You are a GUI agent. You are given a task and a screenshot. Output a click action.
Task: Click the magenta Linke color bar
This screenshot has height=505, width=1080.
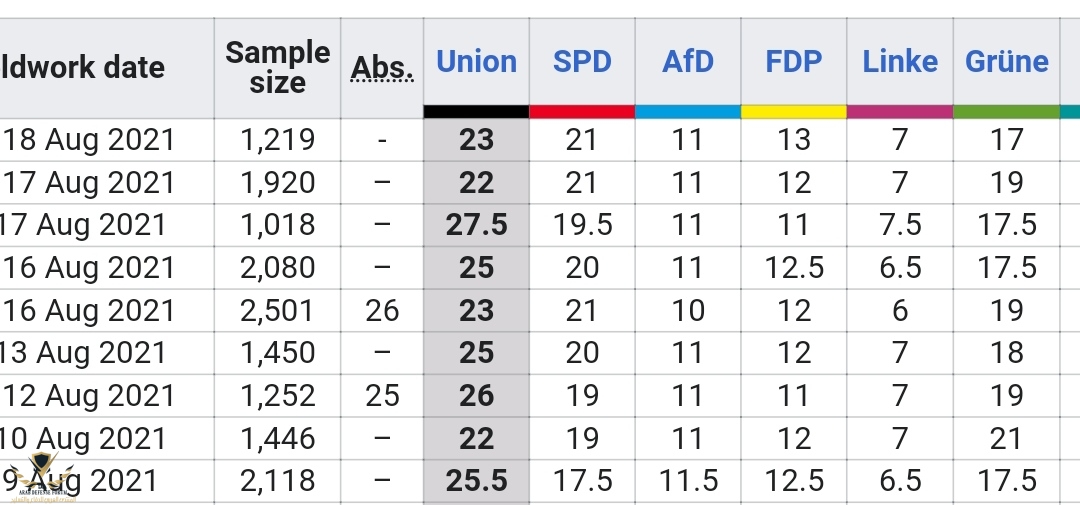tap(900, 112)
